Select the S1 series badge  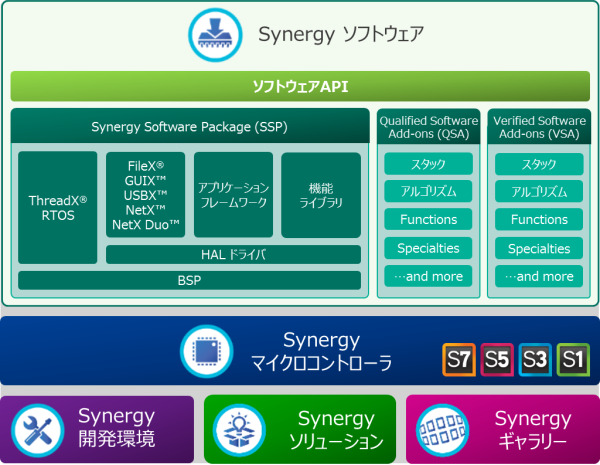572,358
